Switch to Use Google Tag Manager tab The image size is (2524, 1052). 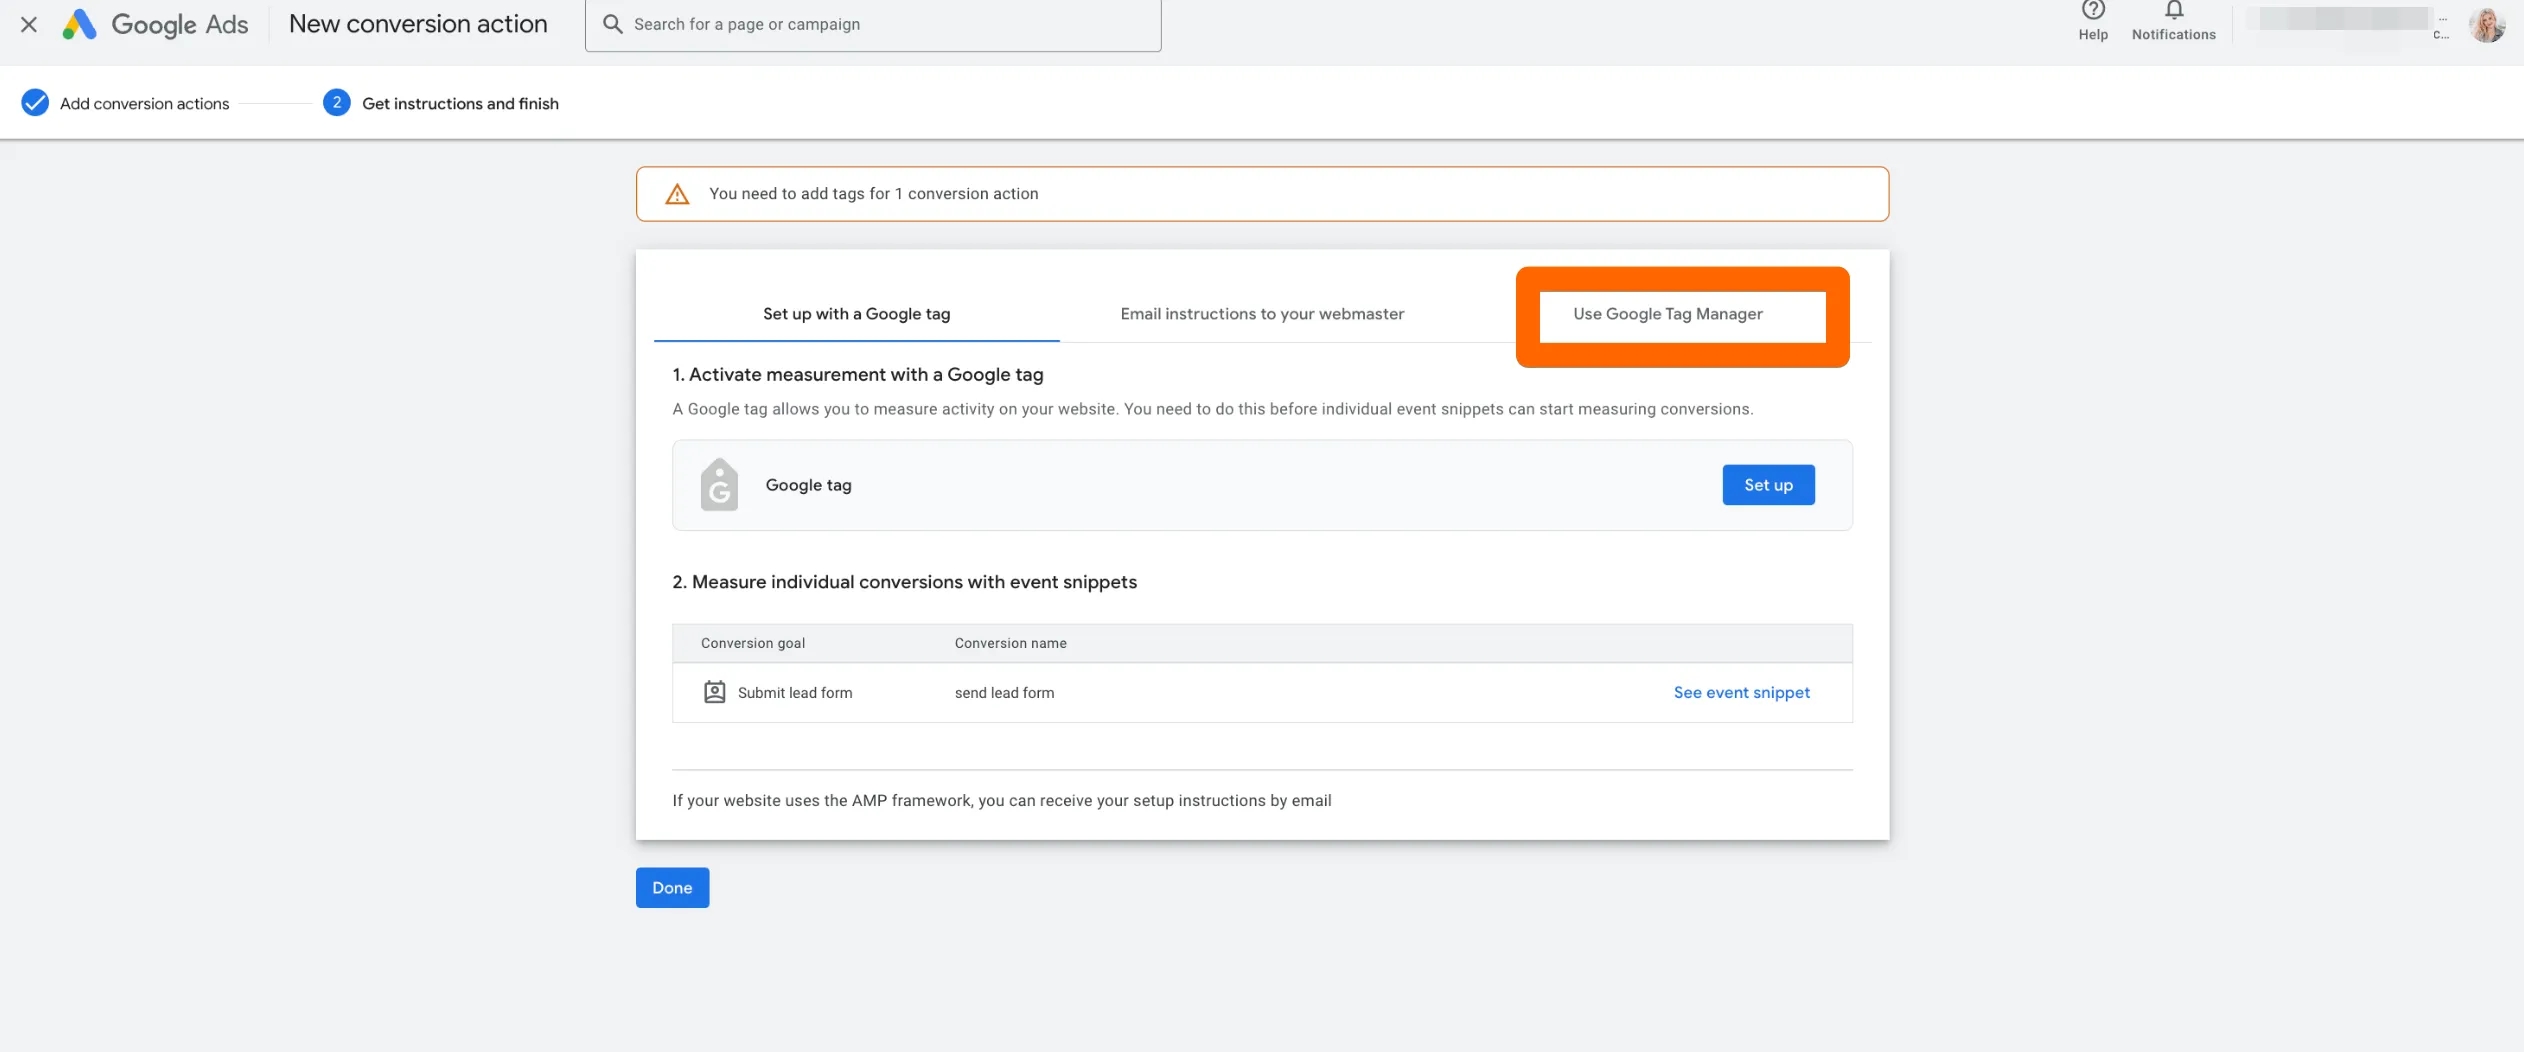tap(1668, 314)
